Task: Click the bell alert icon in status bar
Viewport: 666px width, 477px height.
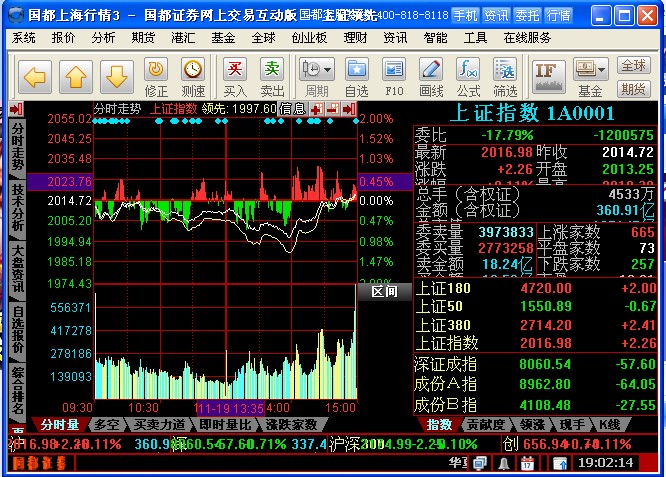Action: coord(504,463)
